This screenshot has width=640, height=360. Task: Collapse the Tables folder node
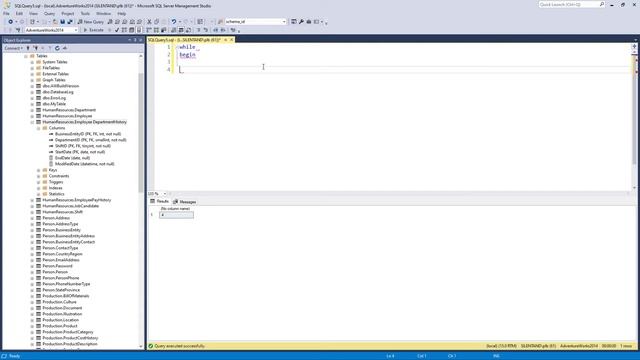tap(26, 56)
